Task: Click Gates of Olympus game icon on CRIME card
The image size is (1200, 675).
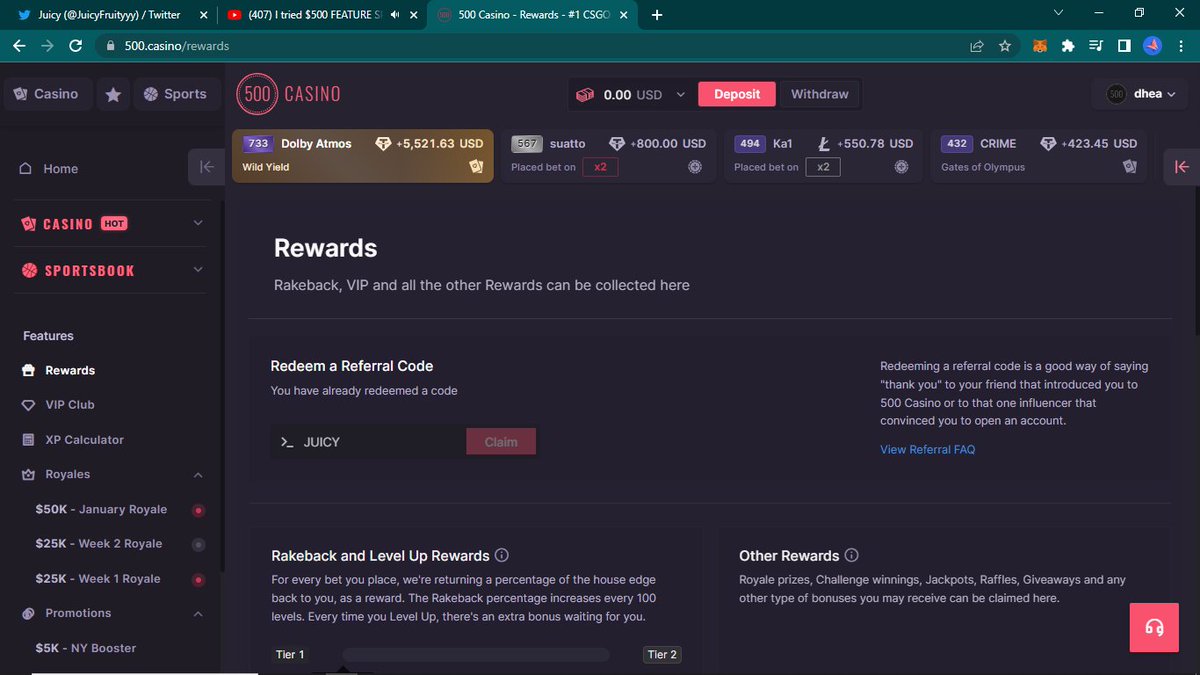Action: [x=1130, y=167]
